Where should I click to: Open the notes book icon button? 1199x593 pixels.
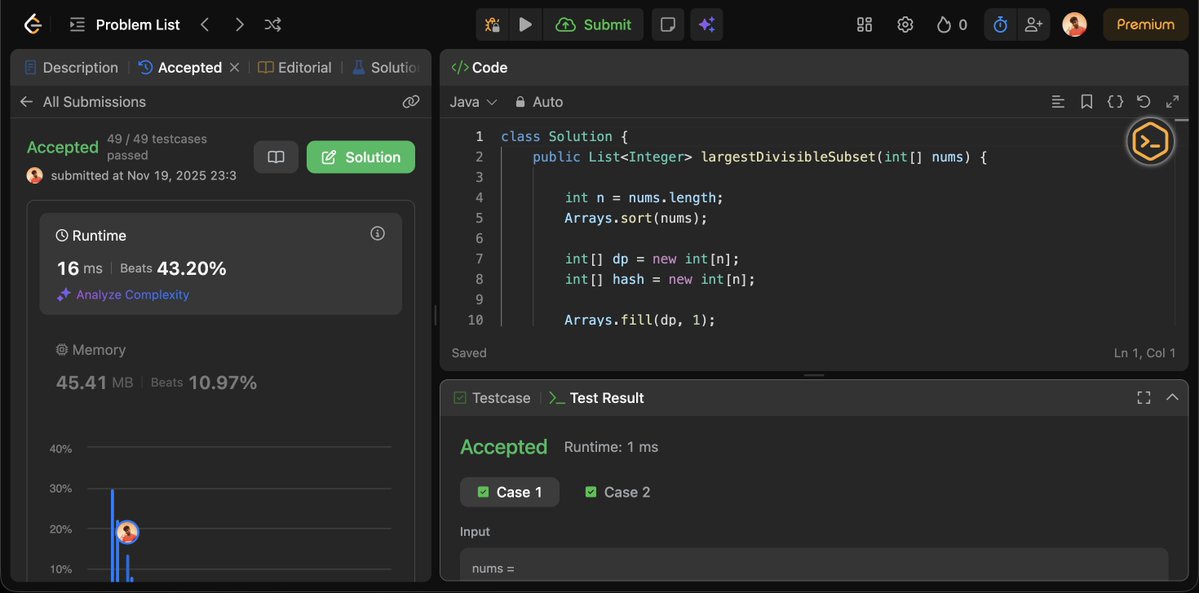[276, 157]
